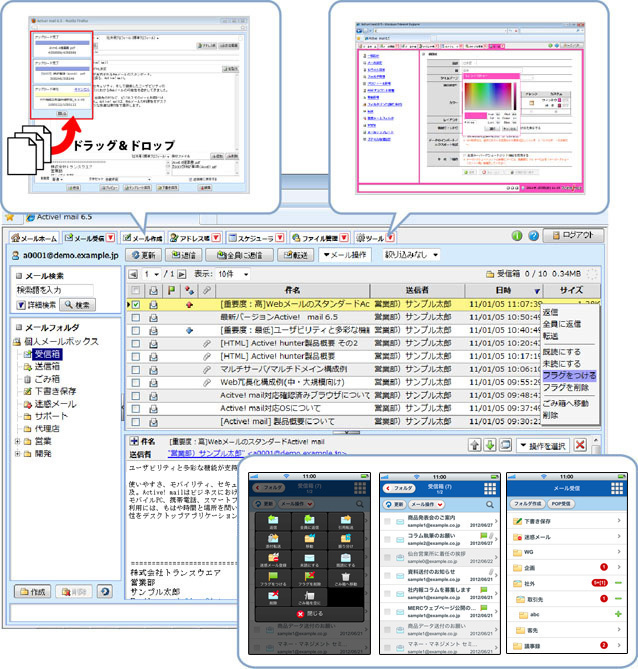638x669 pixels.
Task: Sort by attachment clip column header
Action: pos(207,291)
